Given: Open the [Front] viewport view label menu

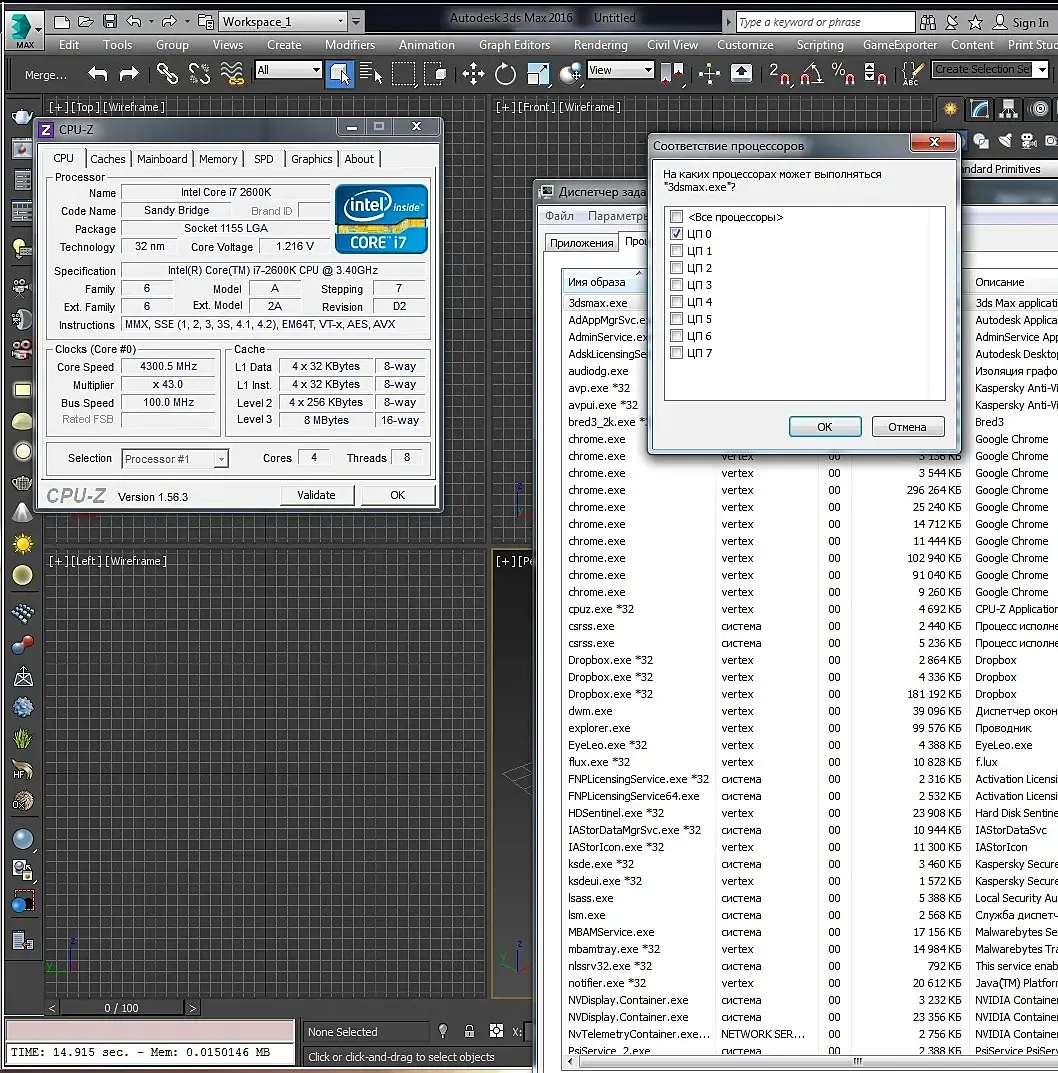Looking at the screenshot, I should click(x=537, y=107).
